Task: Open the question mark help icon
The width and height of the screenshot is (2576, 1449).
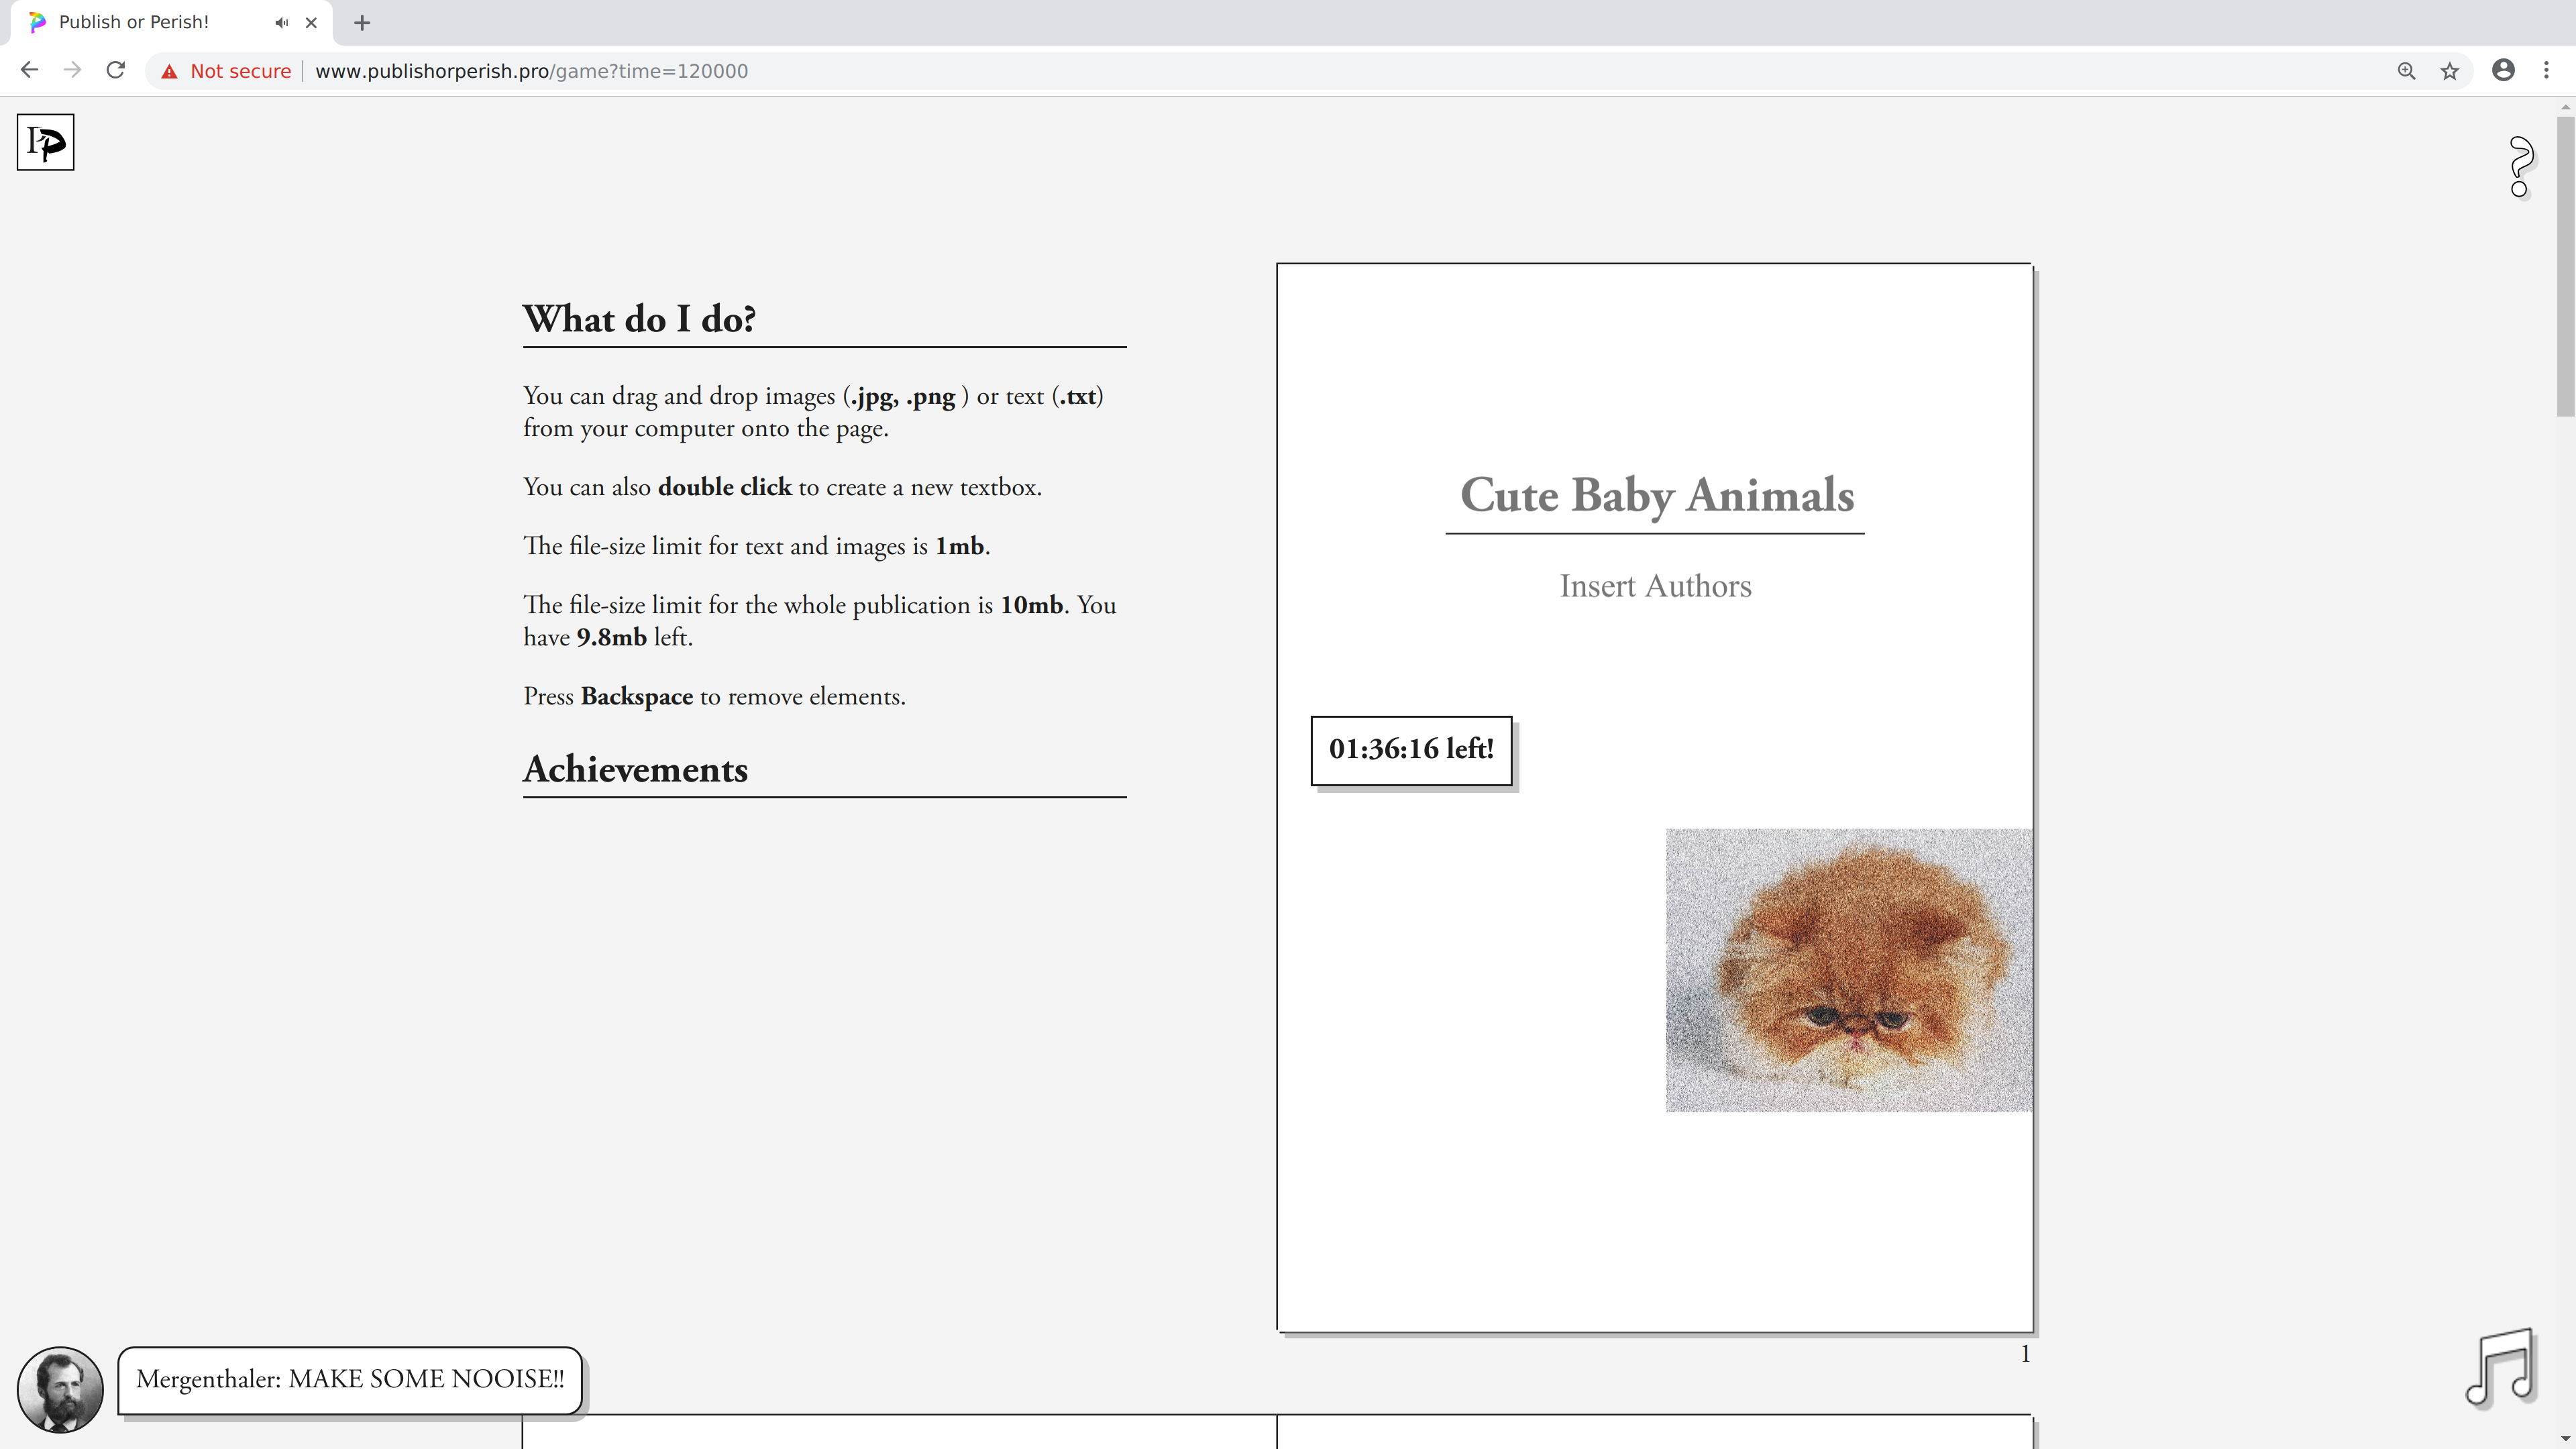Action: [x=2520, y=166]
